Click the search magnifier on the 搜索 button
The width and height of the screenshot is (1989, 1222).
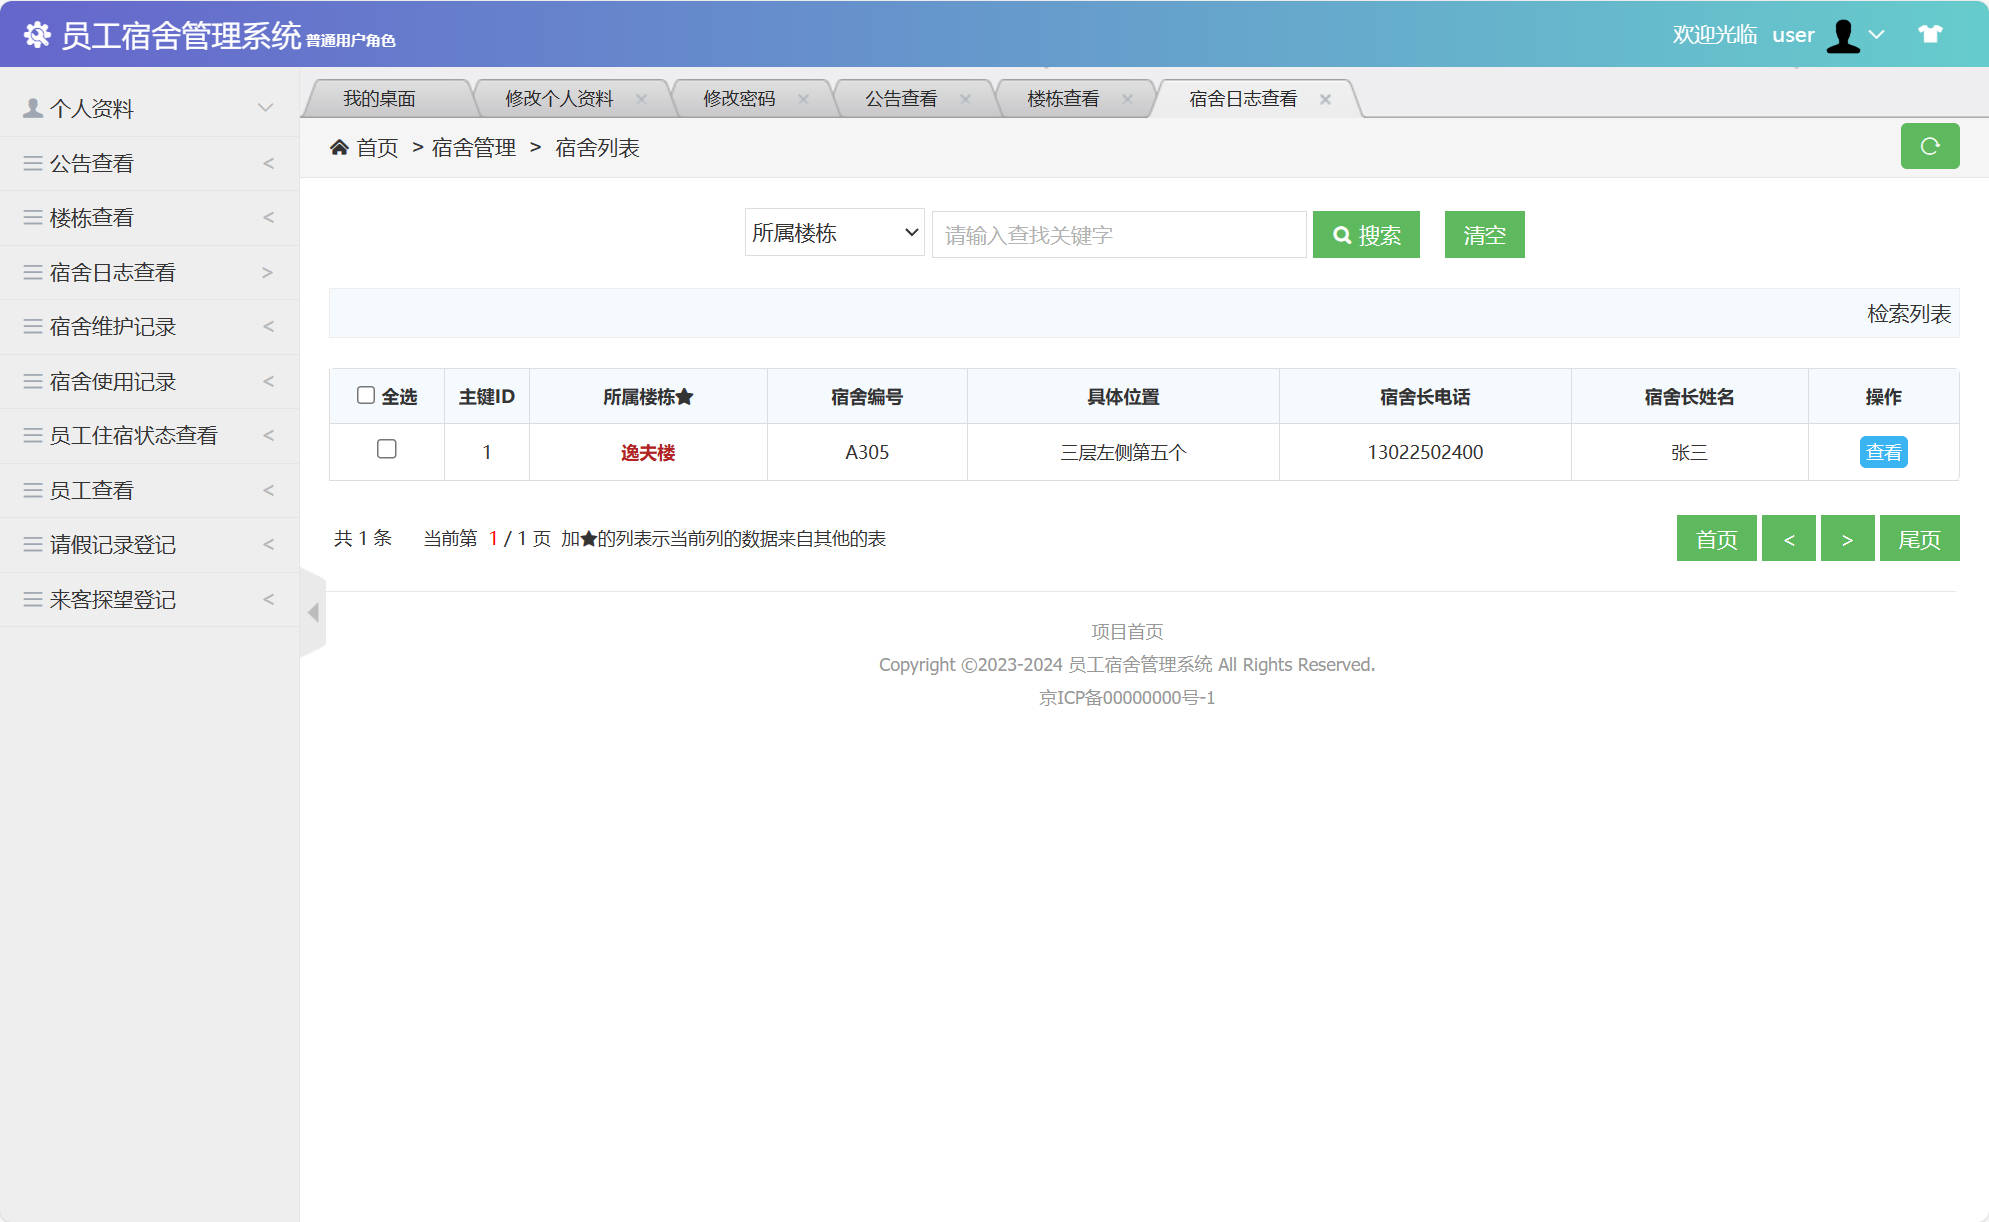pos(1342,235)
